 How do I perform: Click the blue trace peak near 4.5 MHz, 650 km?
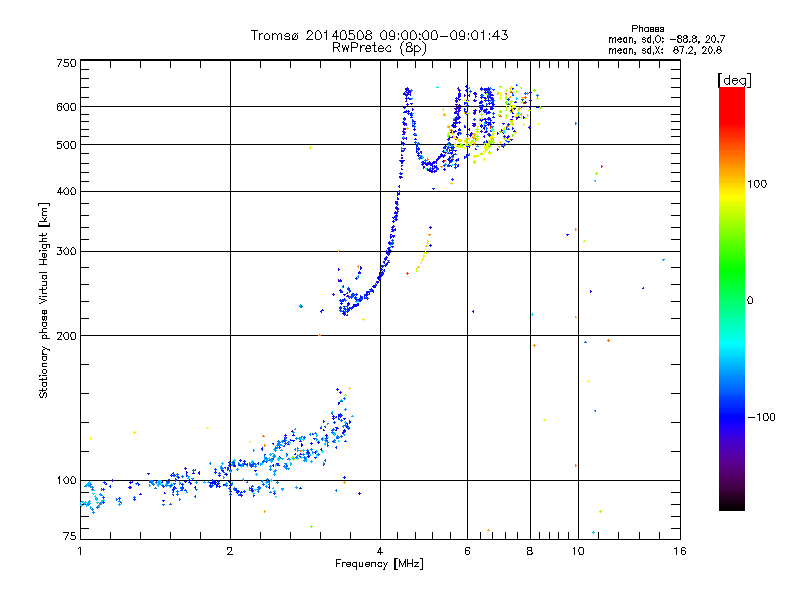coord(408,92)
